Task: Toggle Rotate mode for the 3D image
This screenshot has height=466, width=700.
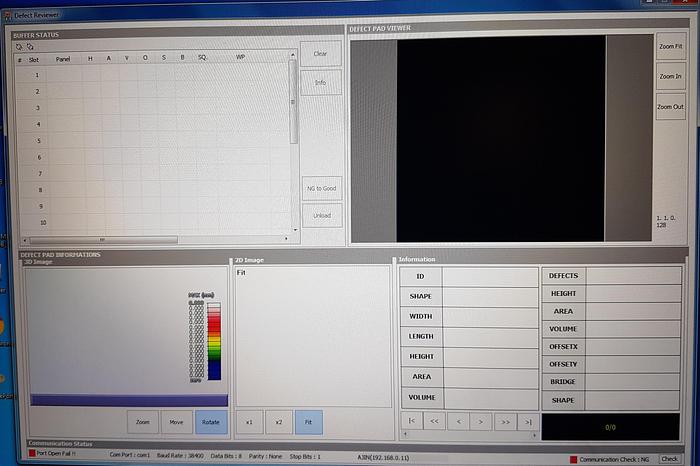Action: click(x=211, y=422)
